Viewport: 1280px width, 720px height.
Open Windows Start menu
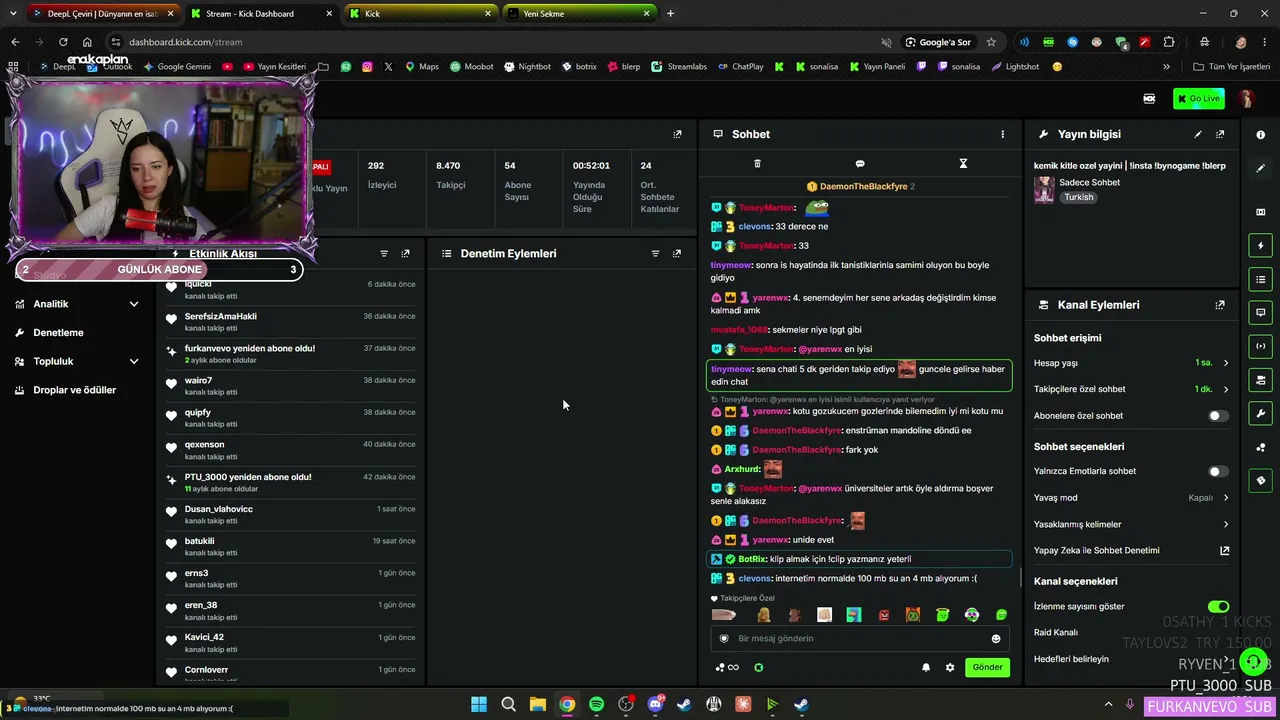[x=479, y=704]
